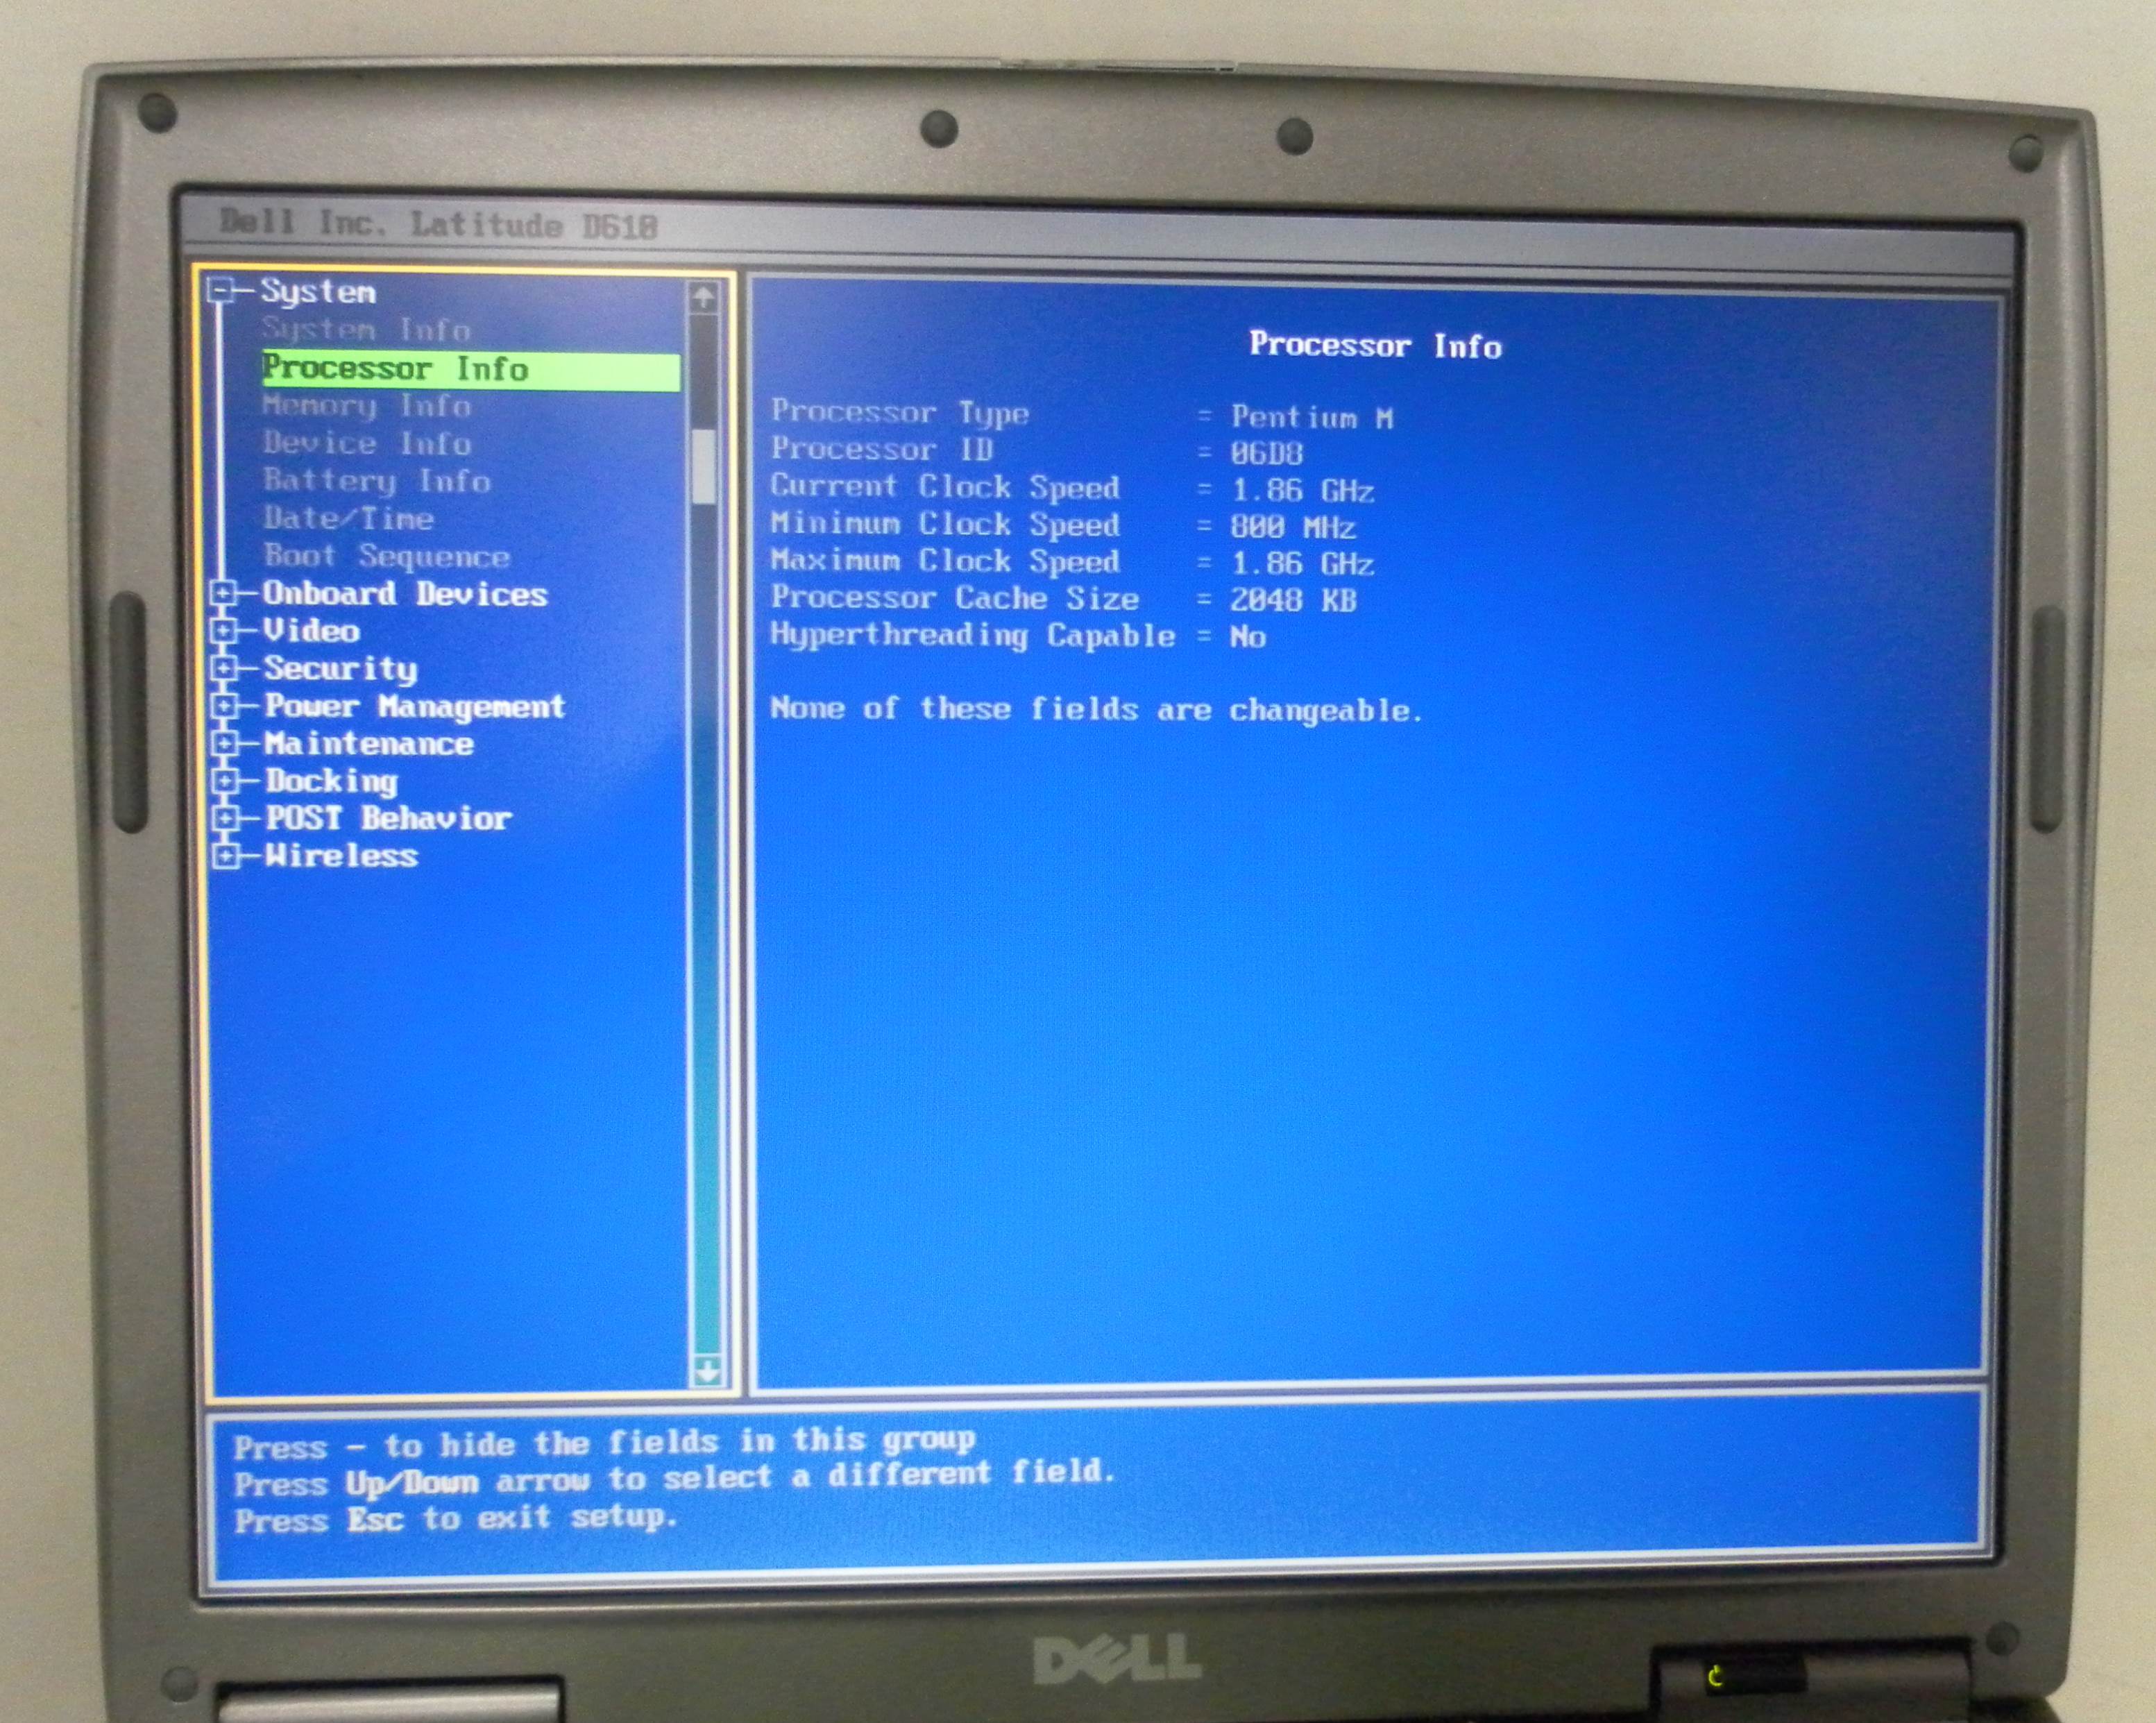Image resolution: width=2156 pixels, height=1723 pixels.
Task: Expand the Onboard Devices plus box
Action: pyautogui.click(x=224, y=594)
